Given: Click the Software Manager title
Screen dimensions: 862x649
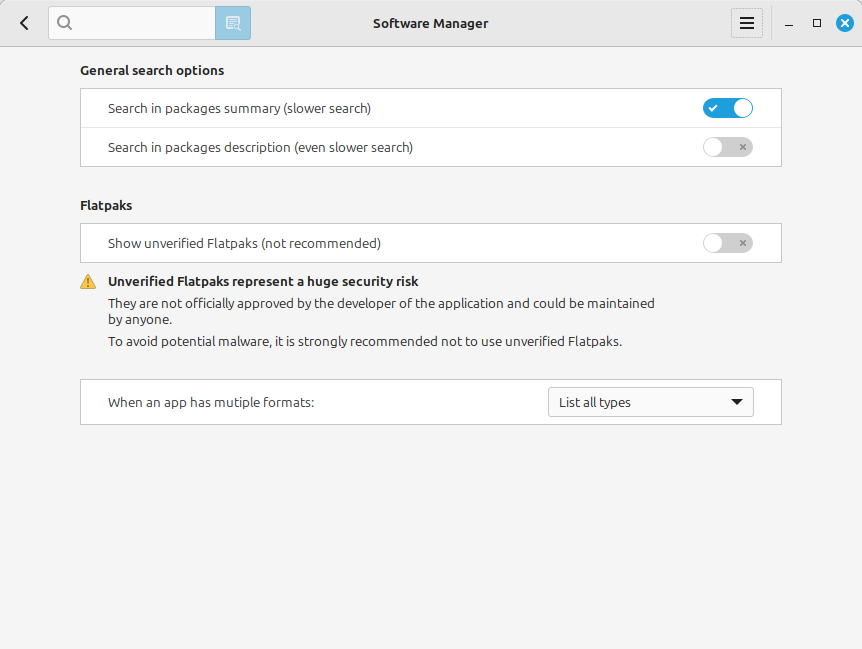Looking at the screenshot, I should [x=430, y=23].
